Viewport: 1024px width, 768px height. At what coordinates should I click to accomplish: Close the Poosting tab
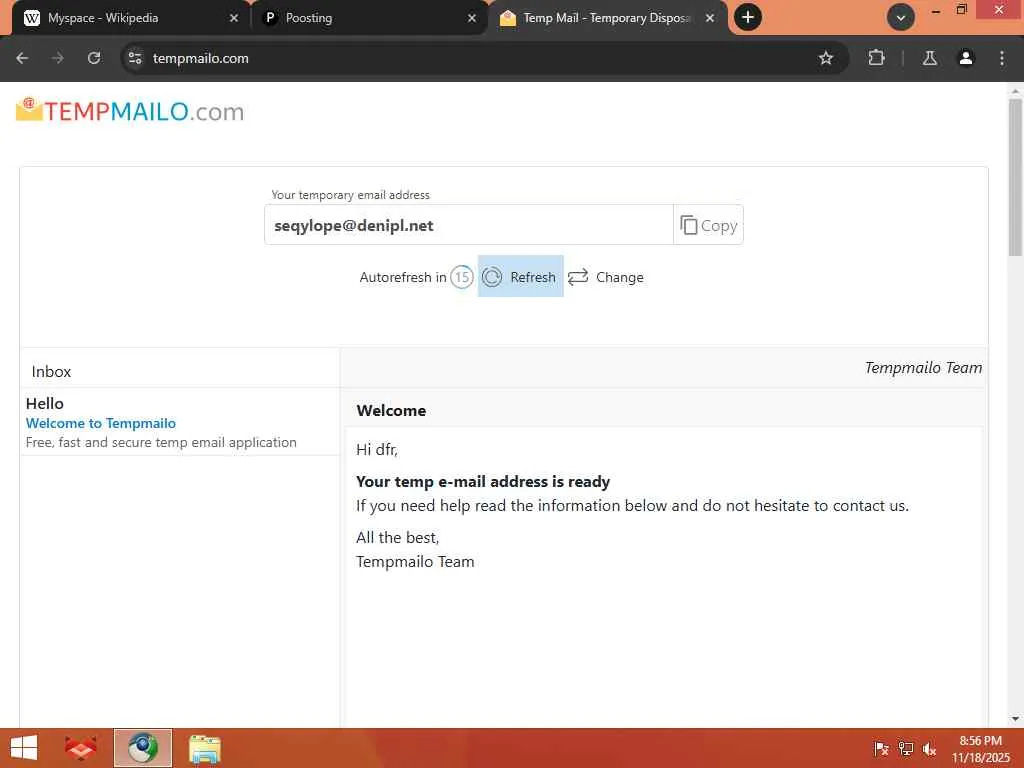tap(472, 18)
